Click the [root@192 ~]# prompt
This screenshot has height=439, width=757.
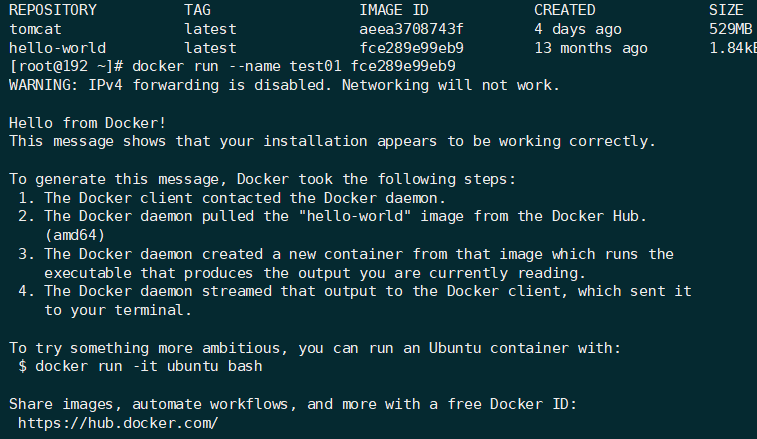point(66,66)
